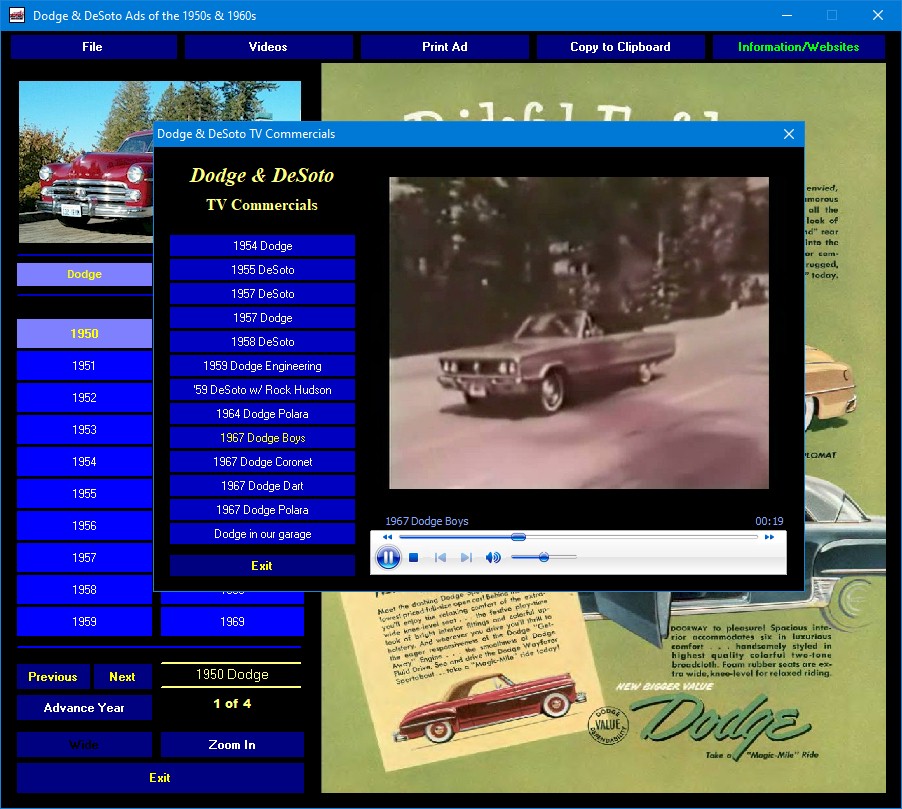Select '59 DeSoto w/ Rock Hudson video

(x=262, y=390)
